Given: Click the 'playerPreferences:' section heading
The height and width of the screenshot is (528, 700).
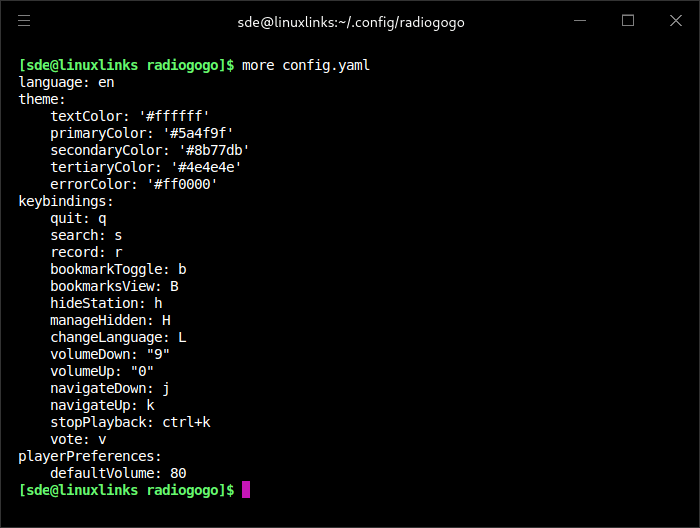Looking at the screenshot, I should pos(90,456).
